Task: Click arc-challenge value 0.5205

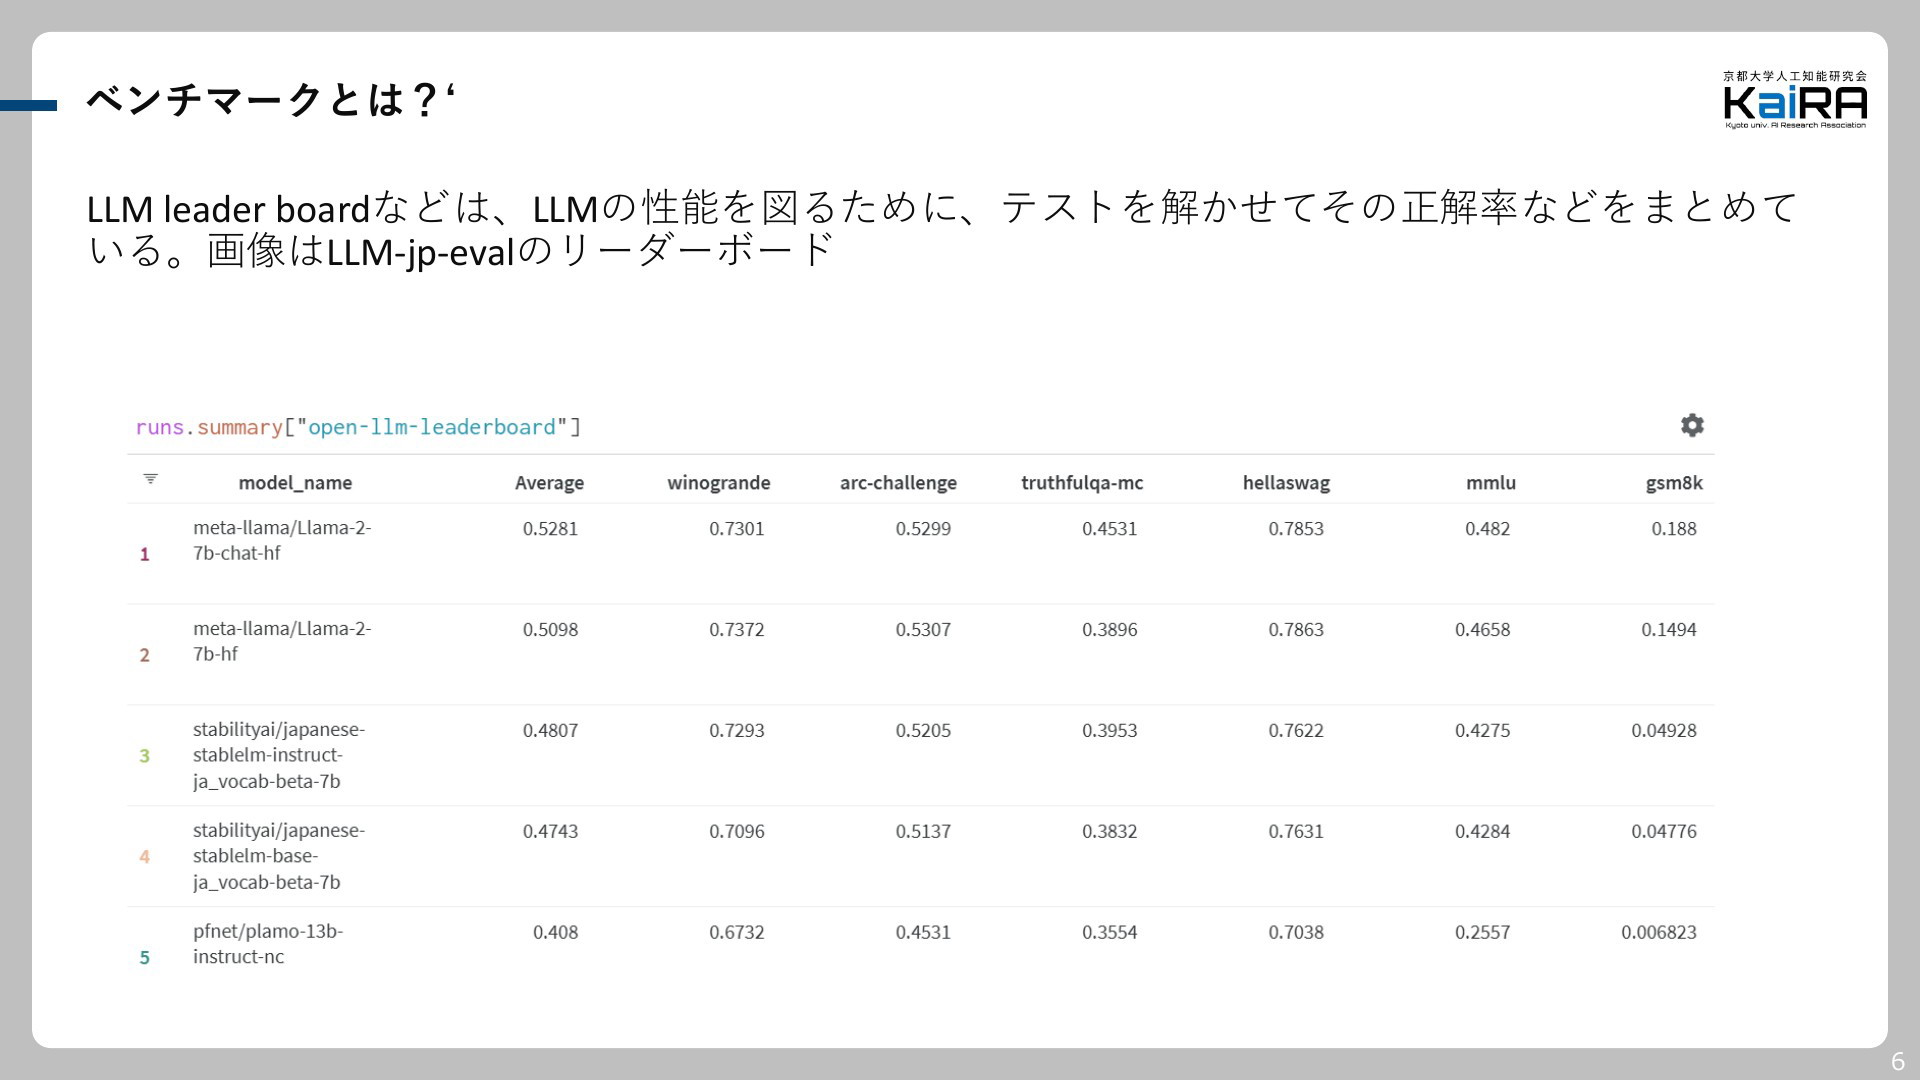Action: click(923, 731)
